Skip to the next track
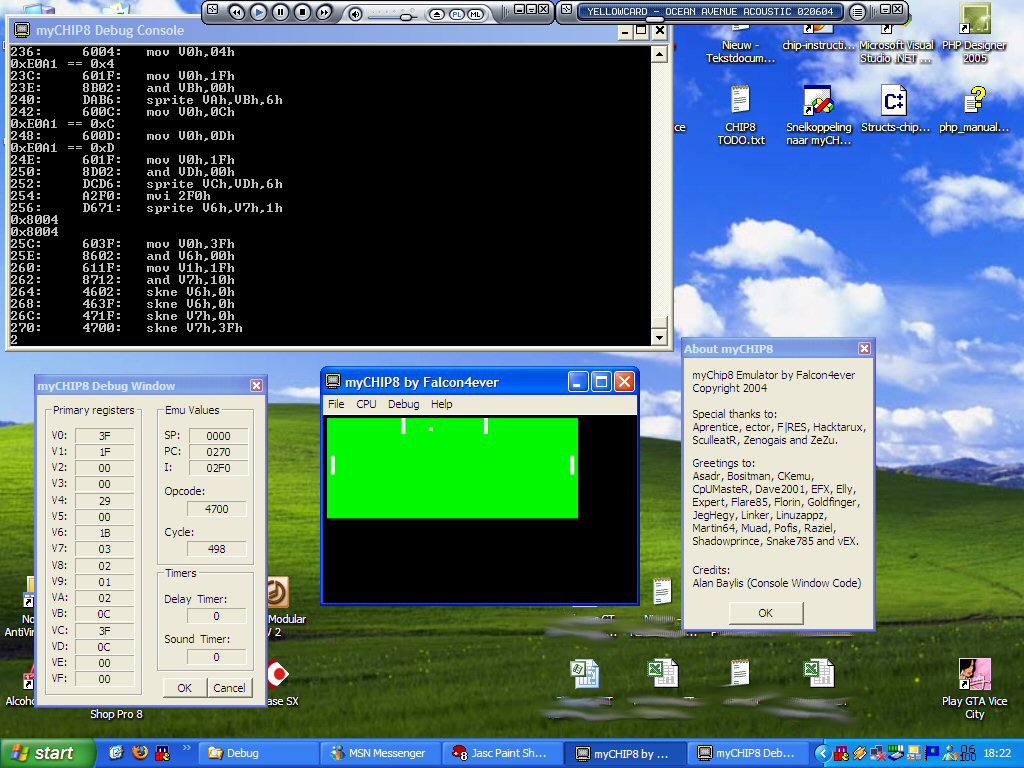This screenshot has height=768, width=1024. pyautogui.click(x=324, y=13)
